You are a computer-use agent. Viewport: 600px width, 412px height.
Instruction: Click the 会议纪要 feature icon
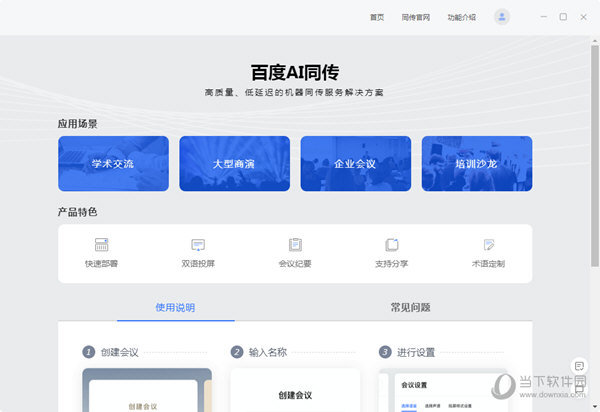[x=295, y=245]
